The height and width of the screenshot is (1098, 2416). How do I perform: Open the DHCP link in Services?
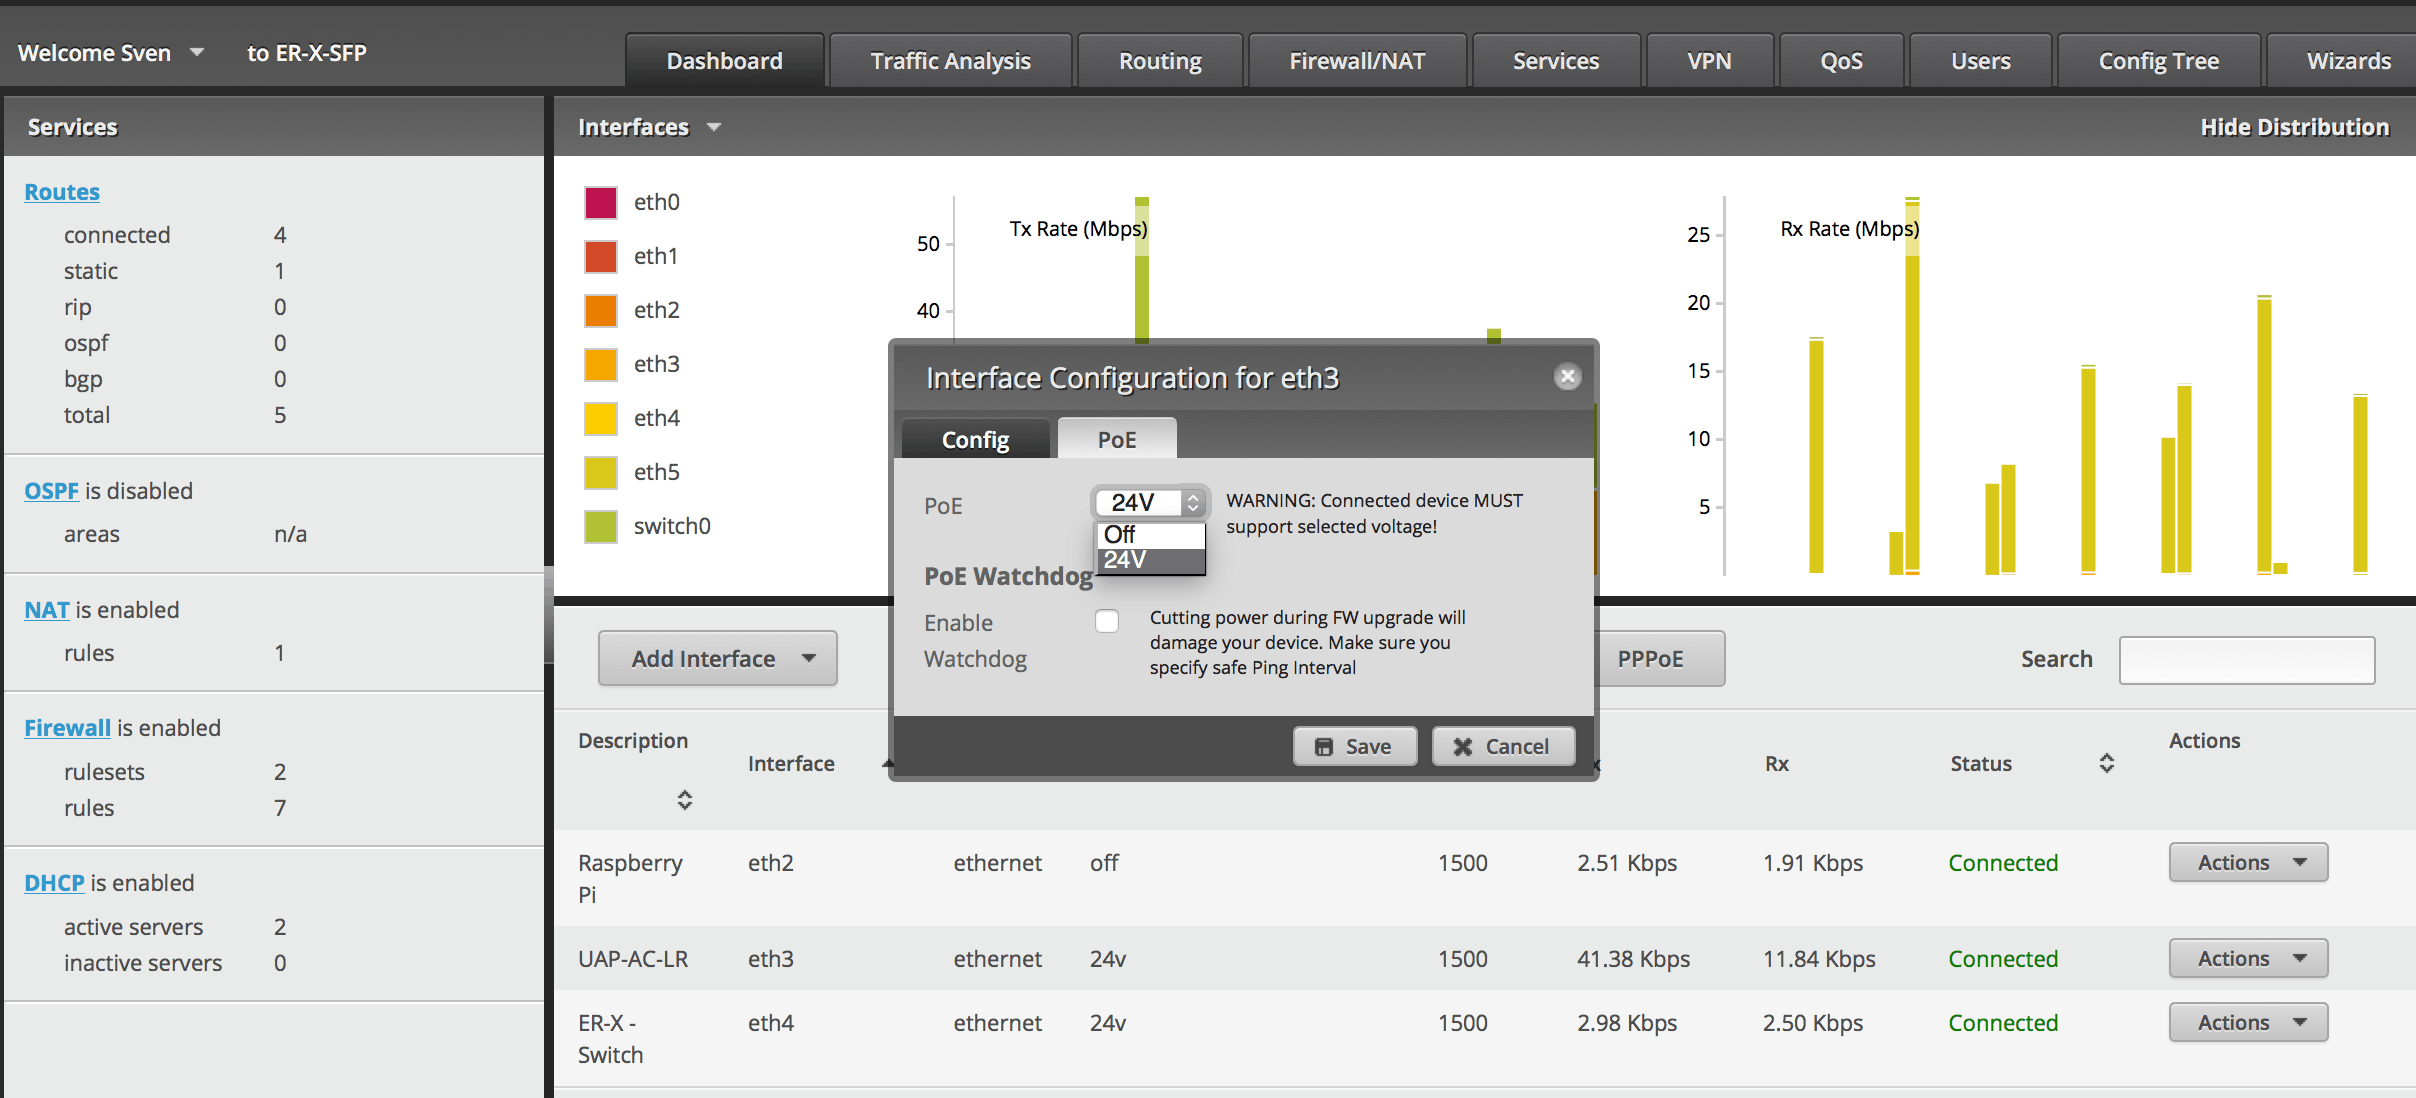(x=54, y=883)
